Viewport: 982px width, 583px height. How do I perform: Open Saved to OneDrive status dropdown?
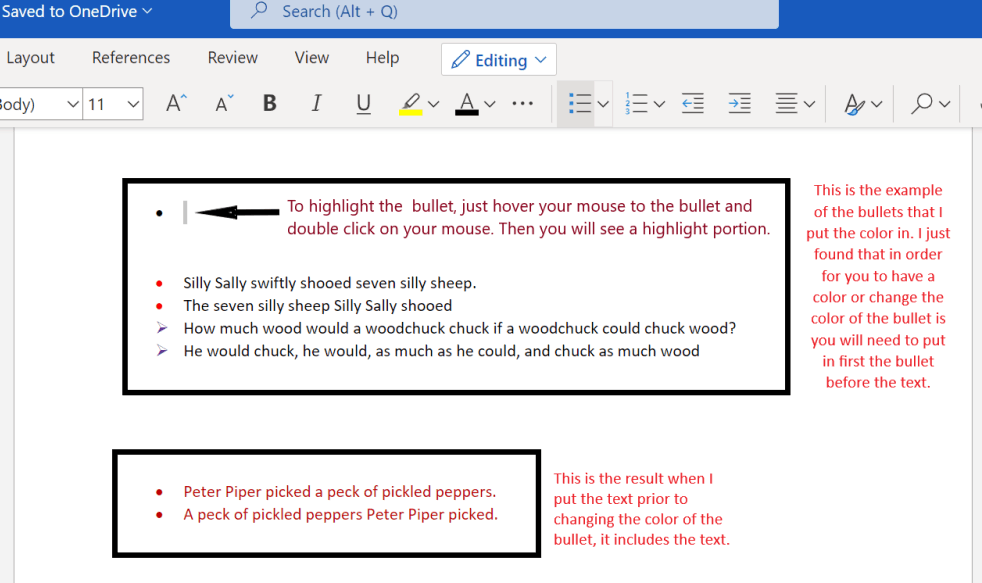(x=76, y=11)
